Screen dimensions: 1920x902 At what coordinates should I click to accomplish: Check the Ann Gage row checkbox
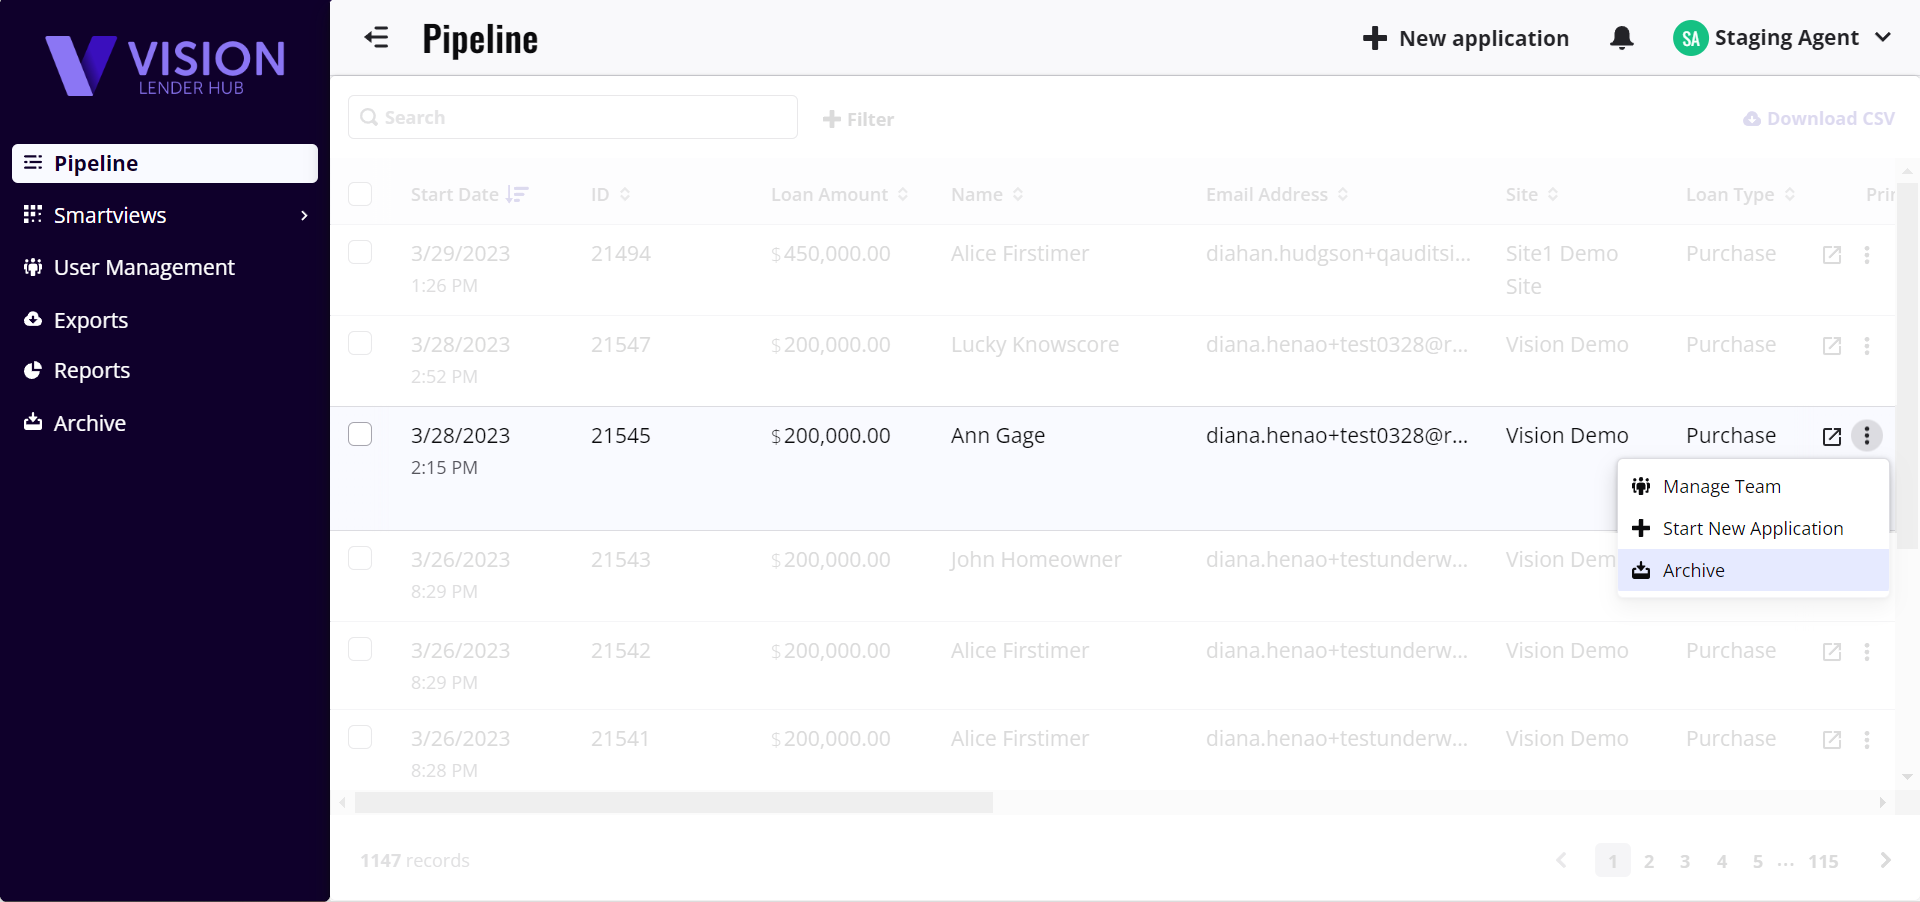pos(360,434)
